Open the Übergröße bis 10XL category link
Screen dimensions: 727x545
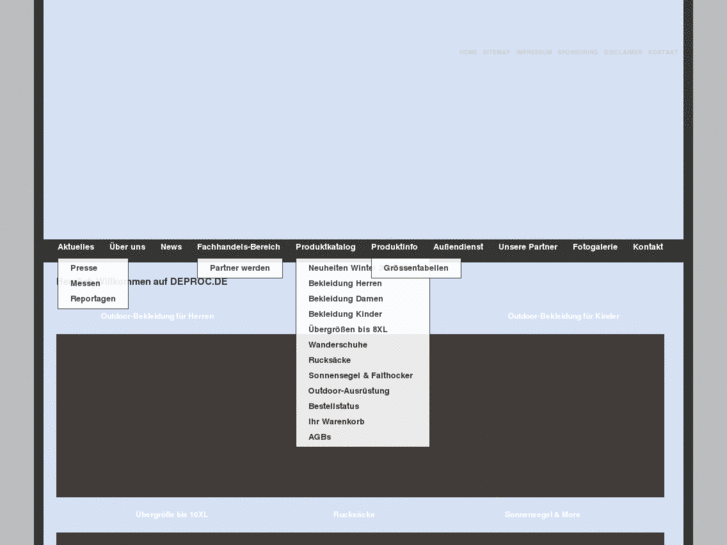click(x=172, y=514)
